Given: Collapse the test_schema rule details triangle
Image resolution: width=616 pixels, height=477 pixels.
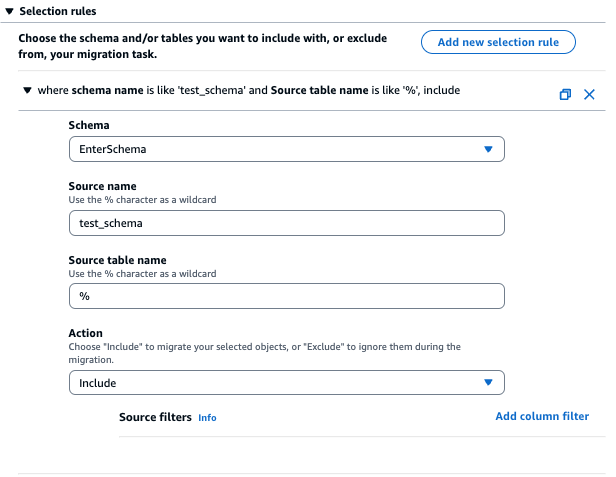Looking at the screenshot, I should (26, 91).
